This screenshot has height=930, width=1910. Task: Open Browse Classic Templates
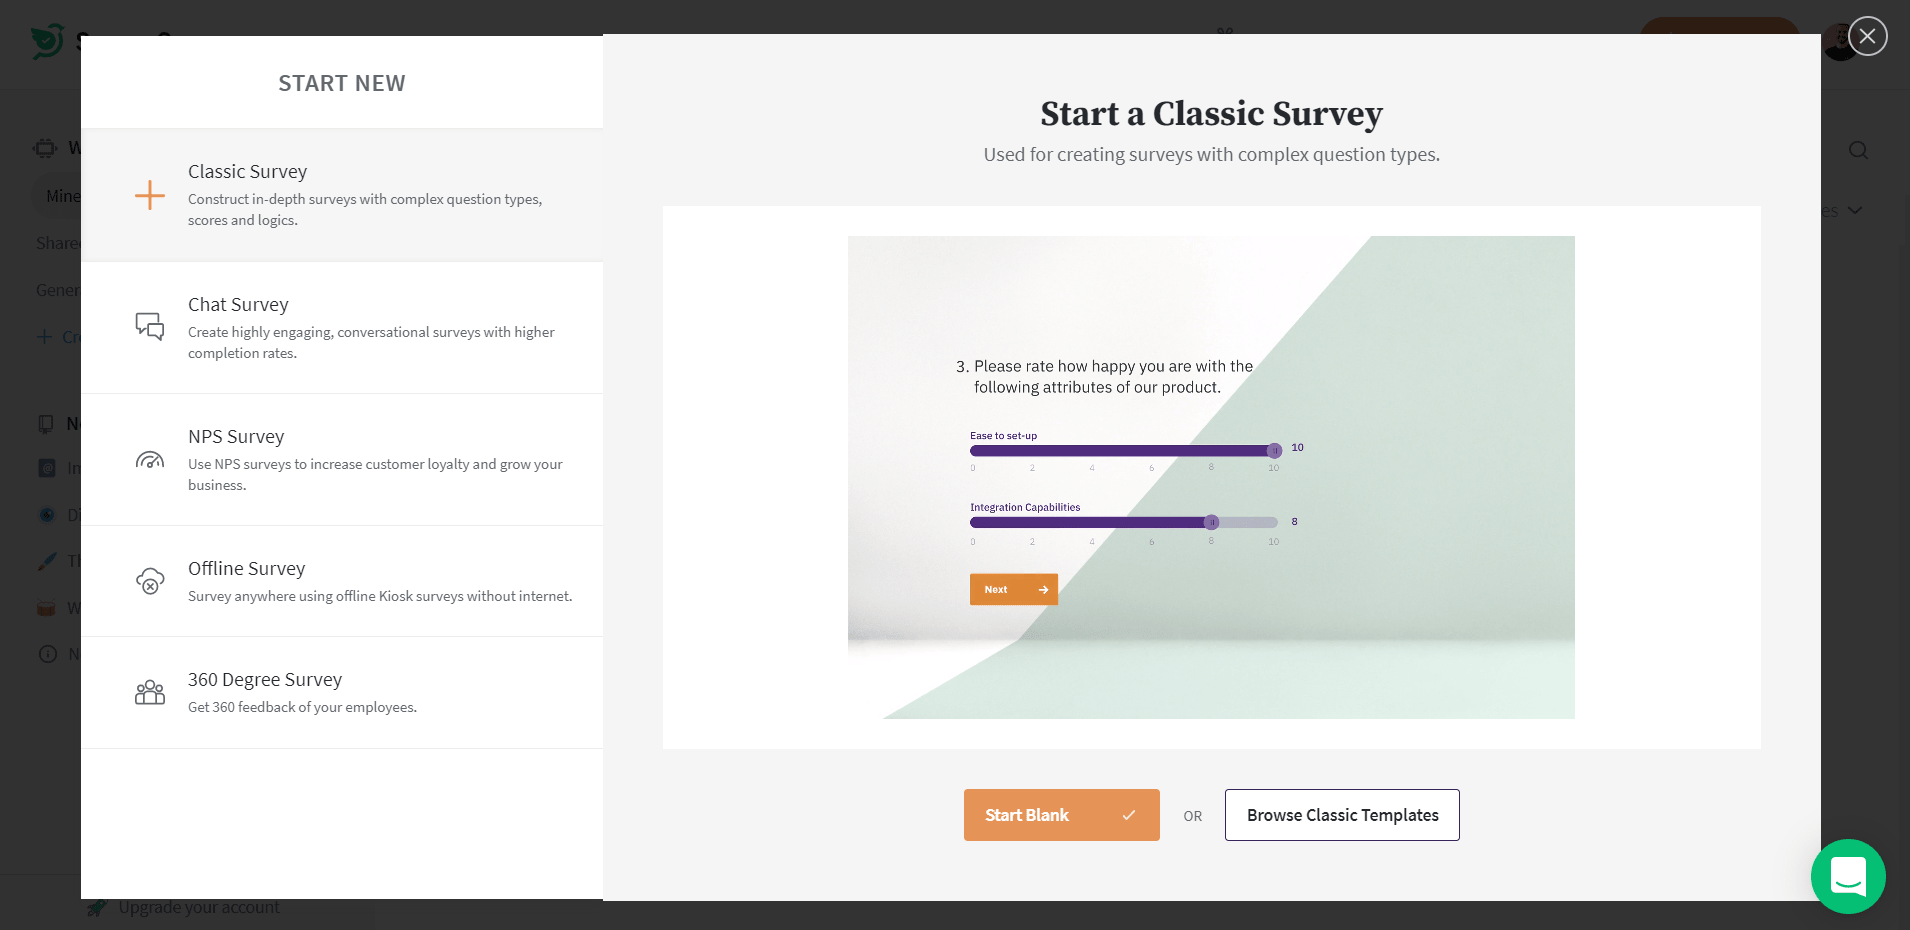pyautogui.click(x=1342, y=815)
